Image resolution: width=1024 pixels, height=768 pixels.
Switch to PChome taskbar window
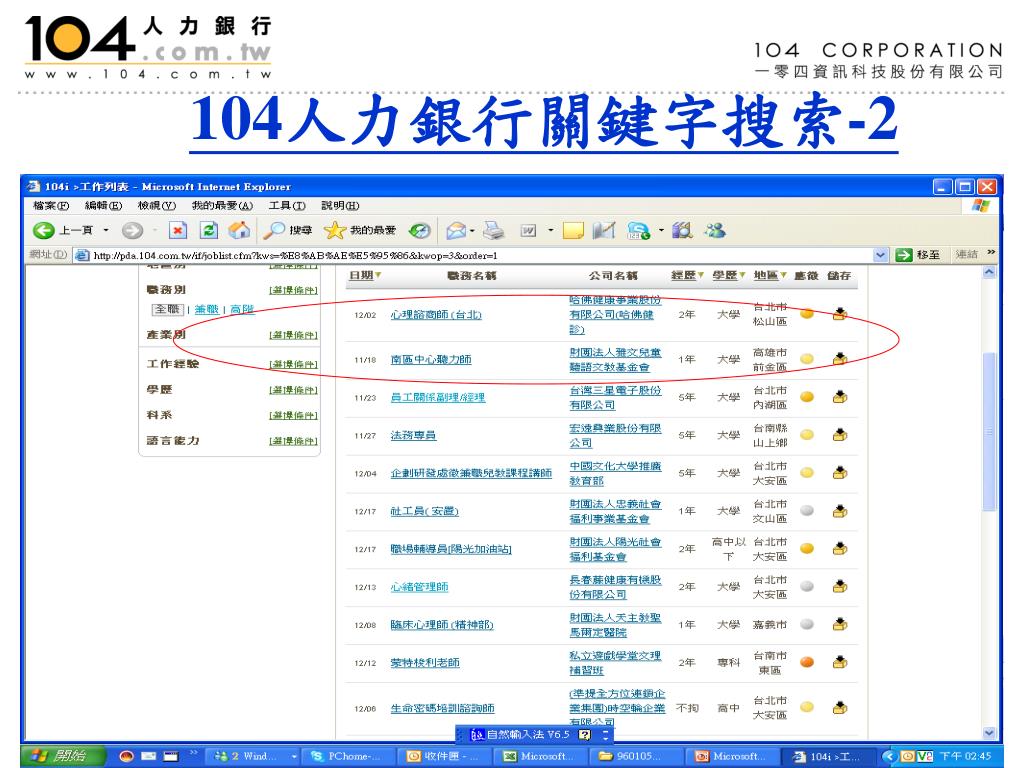click(348, 756)
